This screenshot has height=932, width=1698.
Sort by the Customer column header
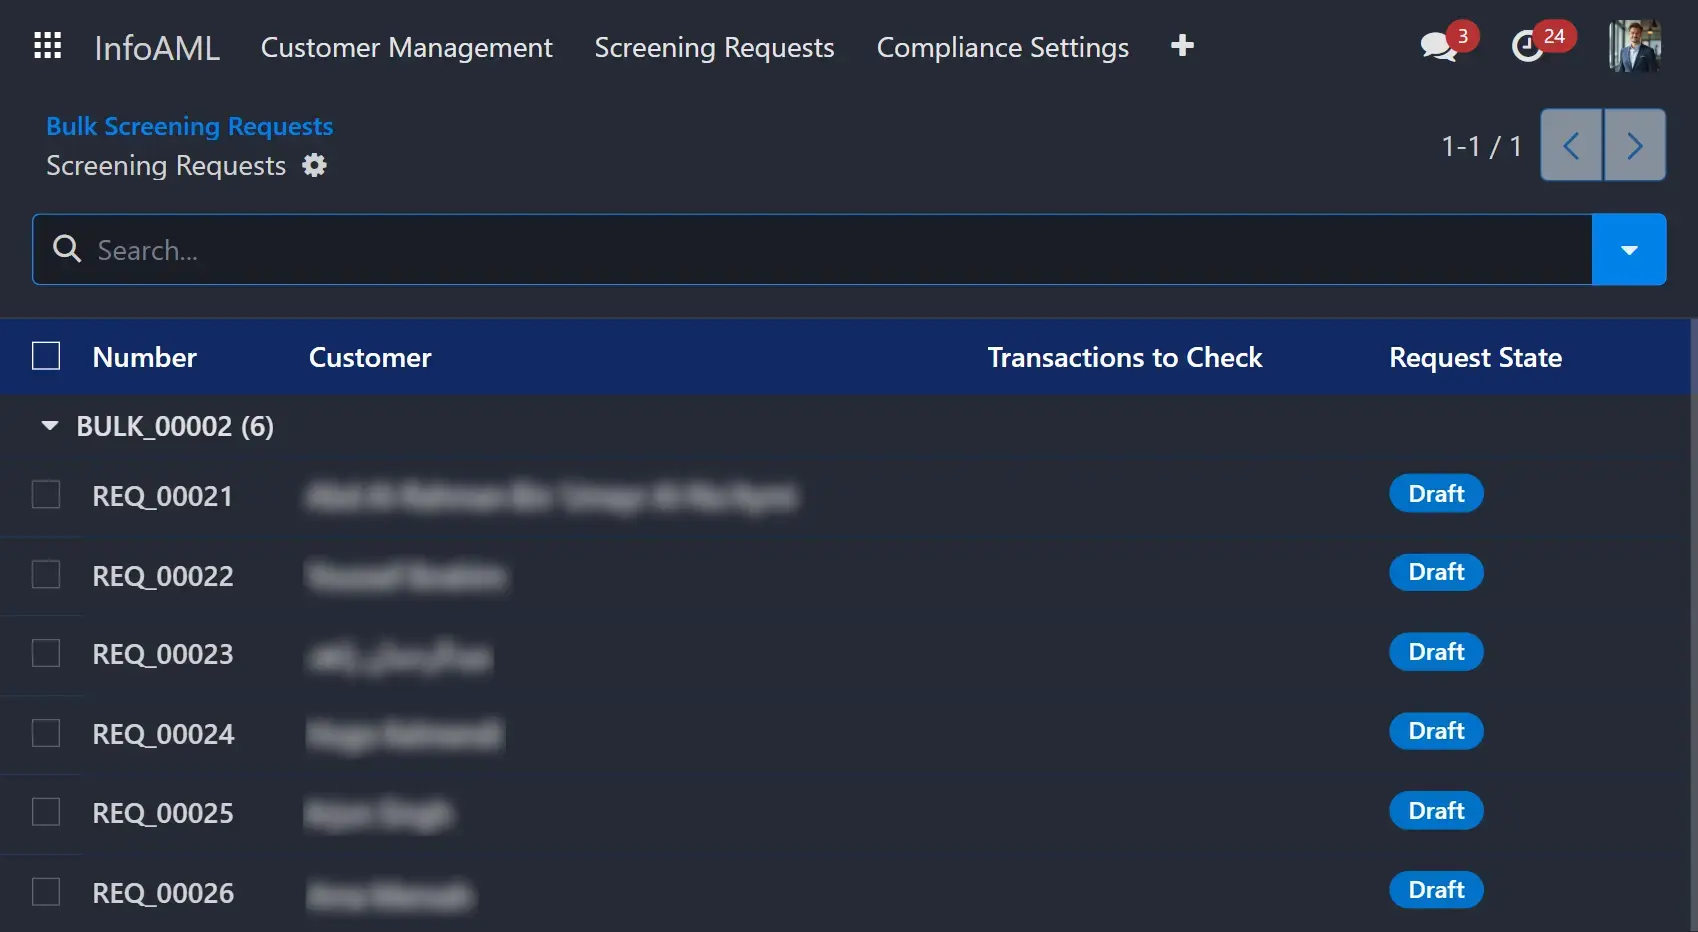(x=370, y=357)
